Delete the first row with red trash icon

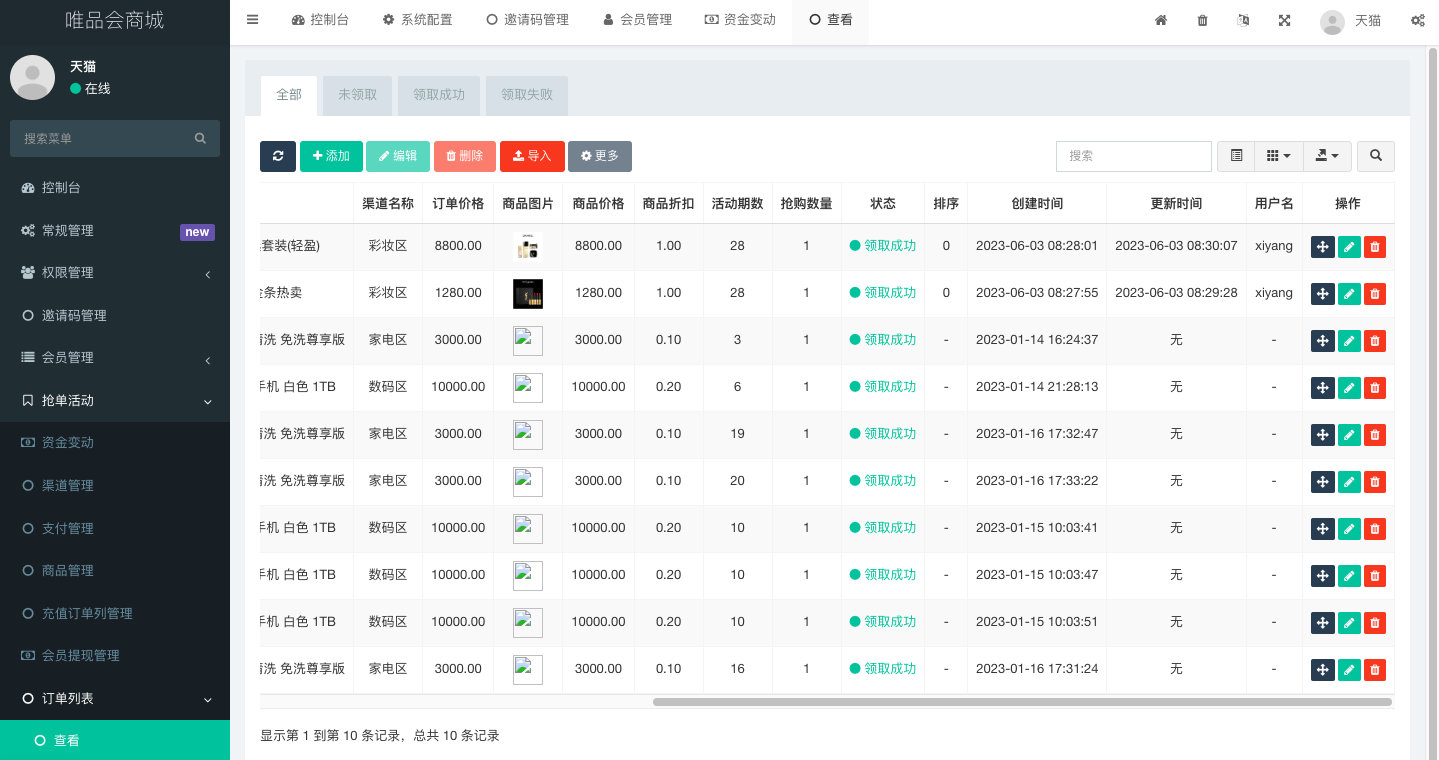(1375, 247)
